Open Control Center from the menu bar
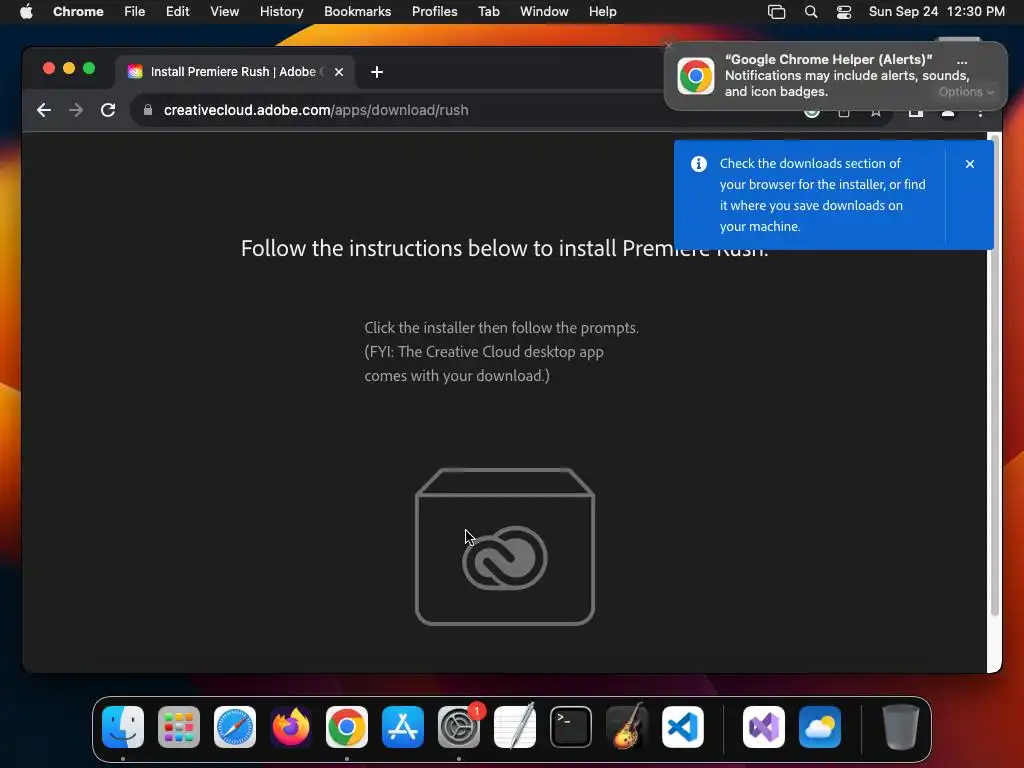Viewport: 1024px width, 768px height. 844,12
